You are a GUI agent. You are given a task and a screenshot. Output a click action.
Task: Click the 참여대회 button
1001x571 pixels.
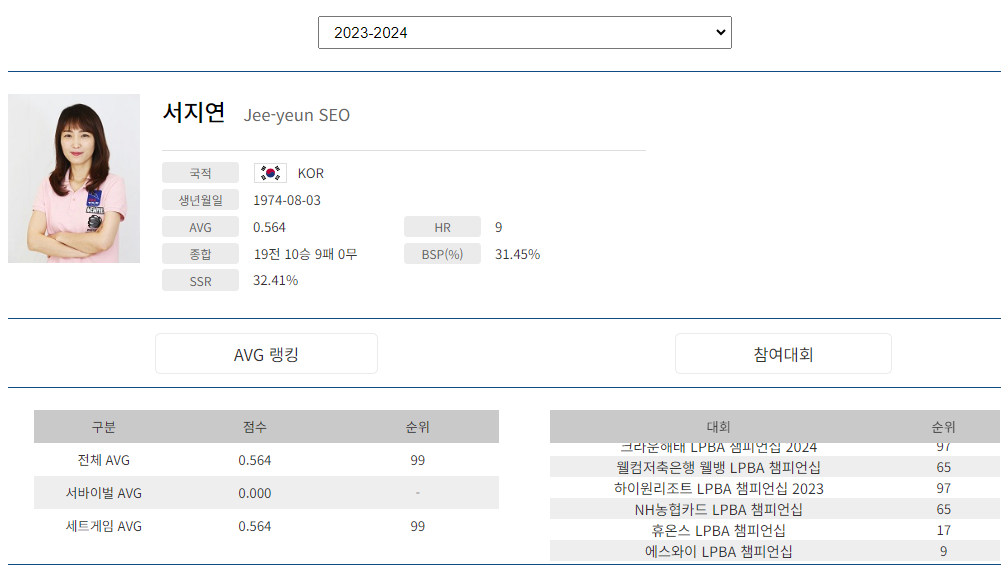tap(783, 354)
